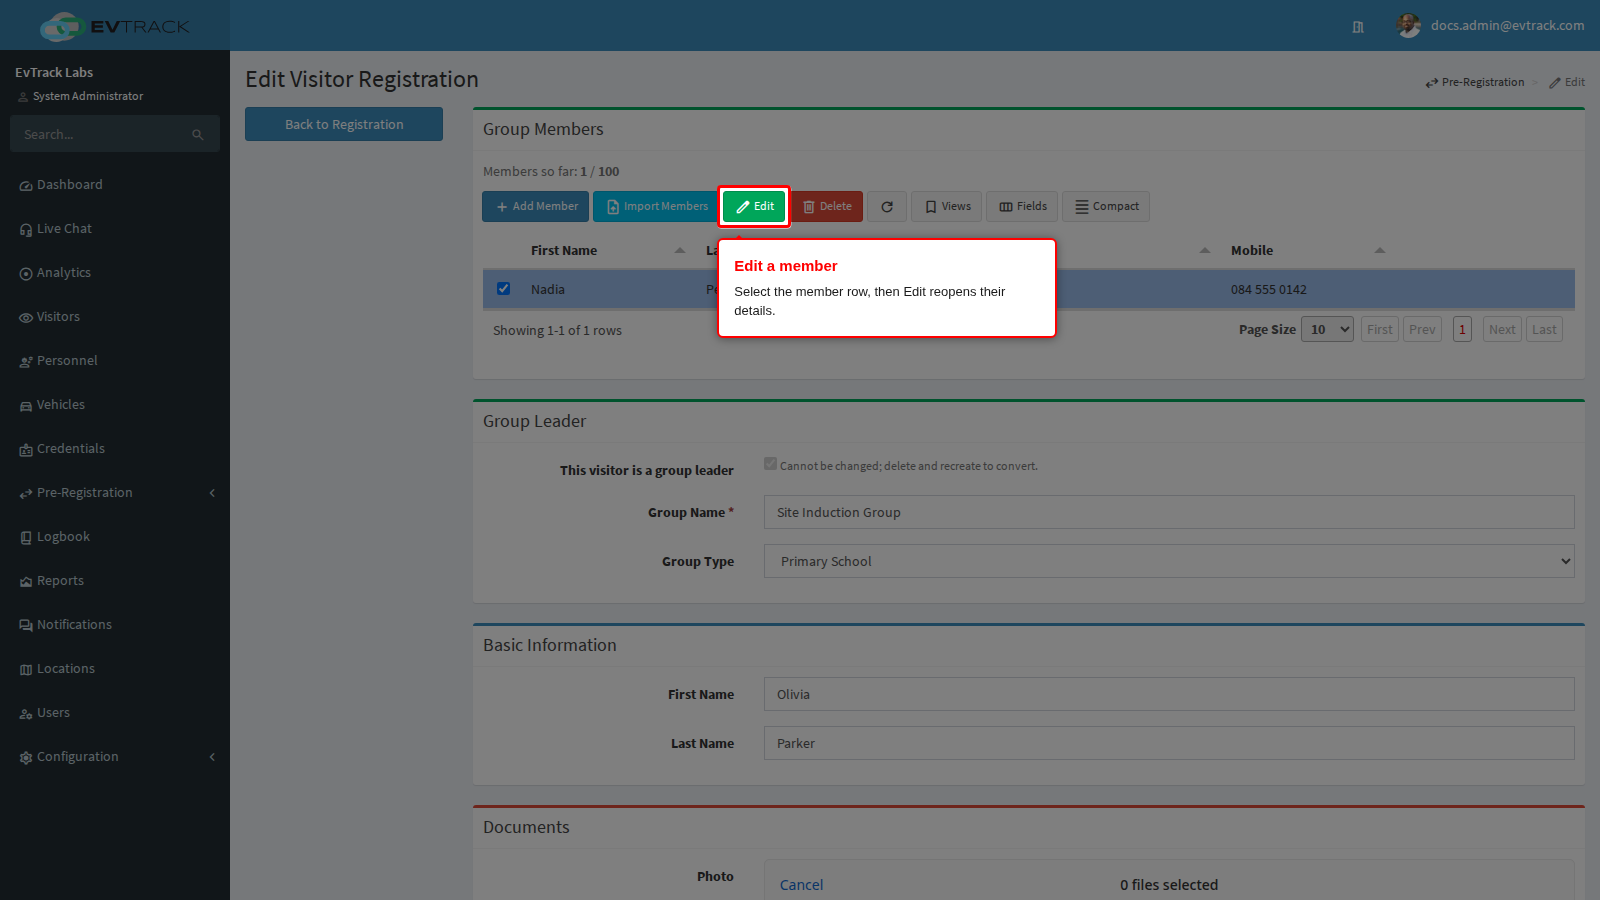Click the user avatar next to docs.admin email
The width and height of the screenshot is (1600, 900).
(x=1409, y=26)
